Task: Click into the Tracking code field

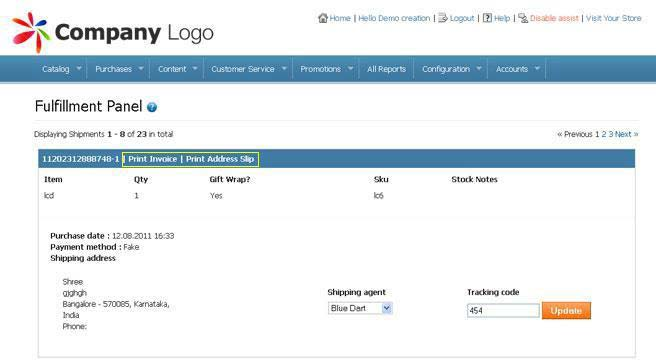Action: click(x=503, y=311)
